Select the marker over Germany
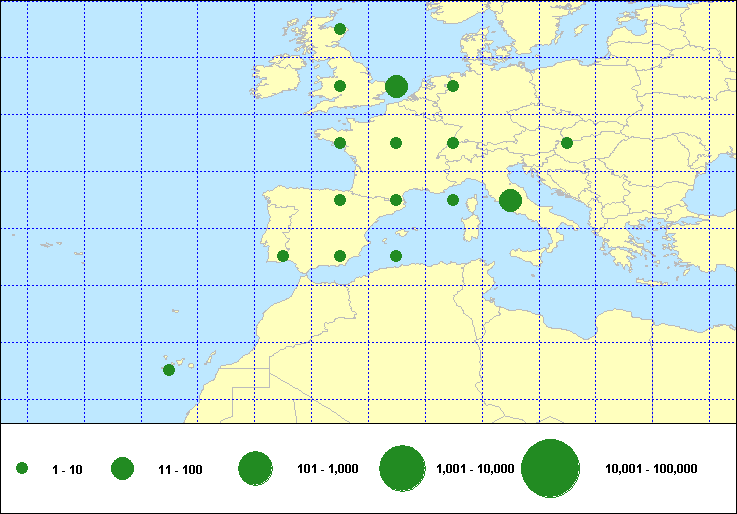This screenshot has height=514, width=737. (453, 86)
